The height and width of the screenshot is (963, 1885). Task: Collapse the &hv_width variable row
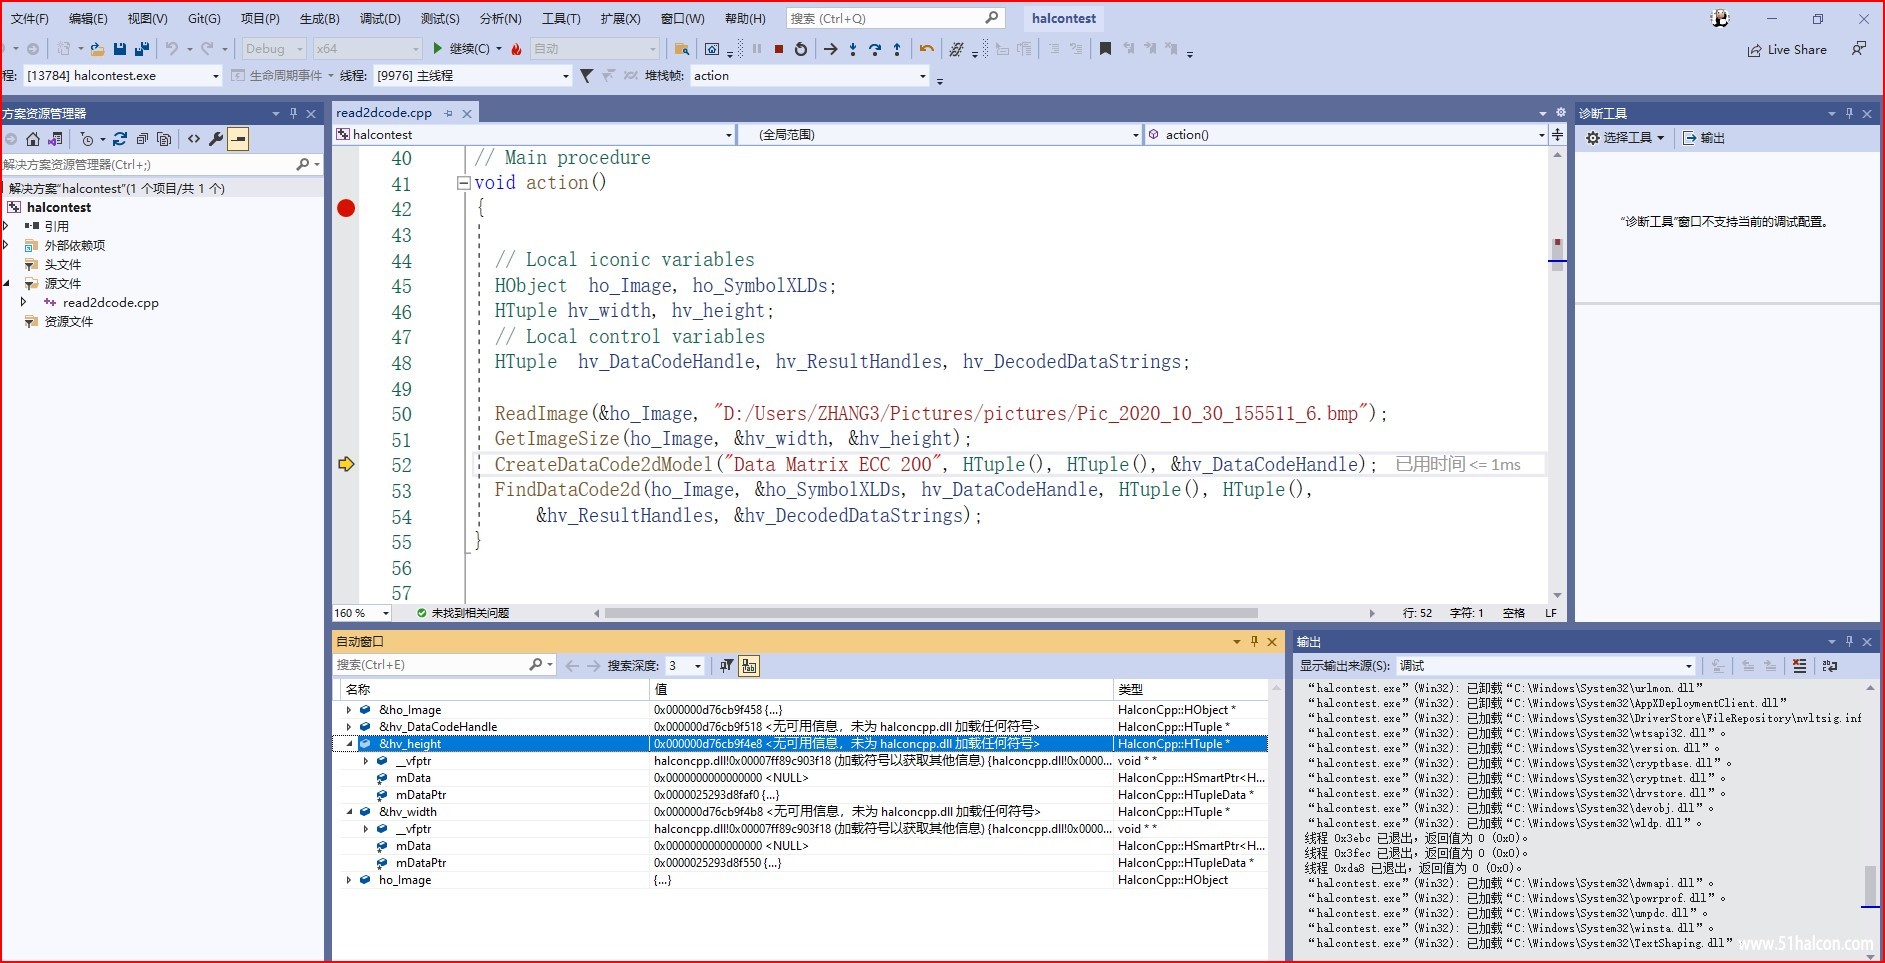click(x=349, y=812)
